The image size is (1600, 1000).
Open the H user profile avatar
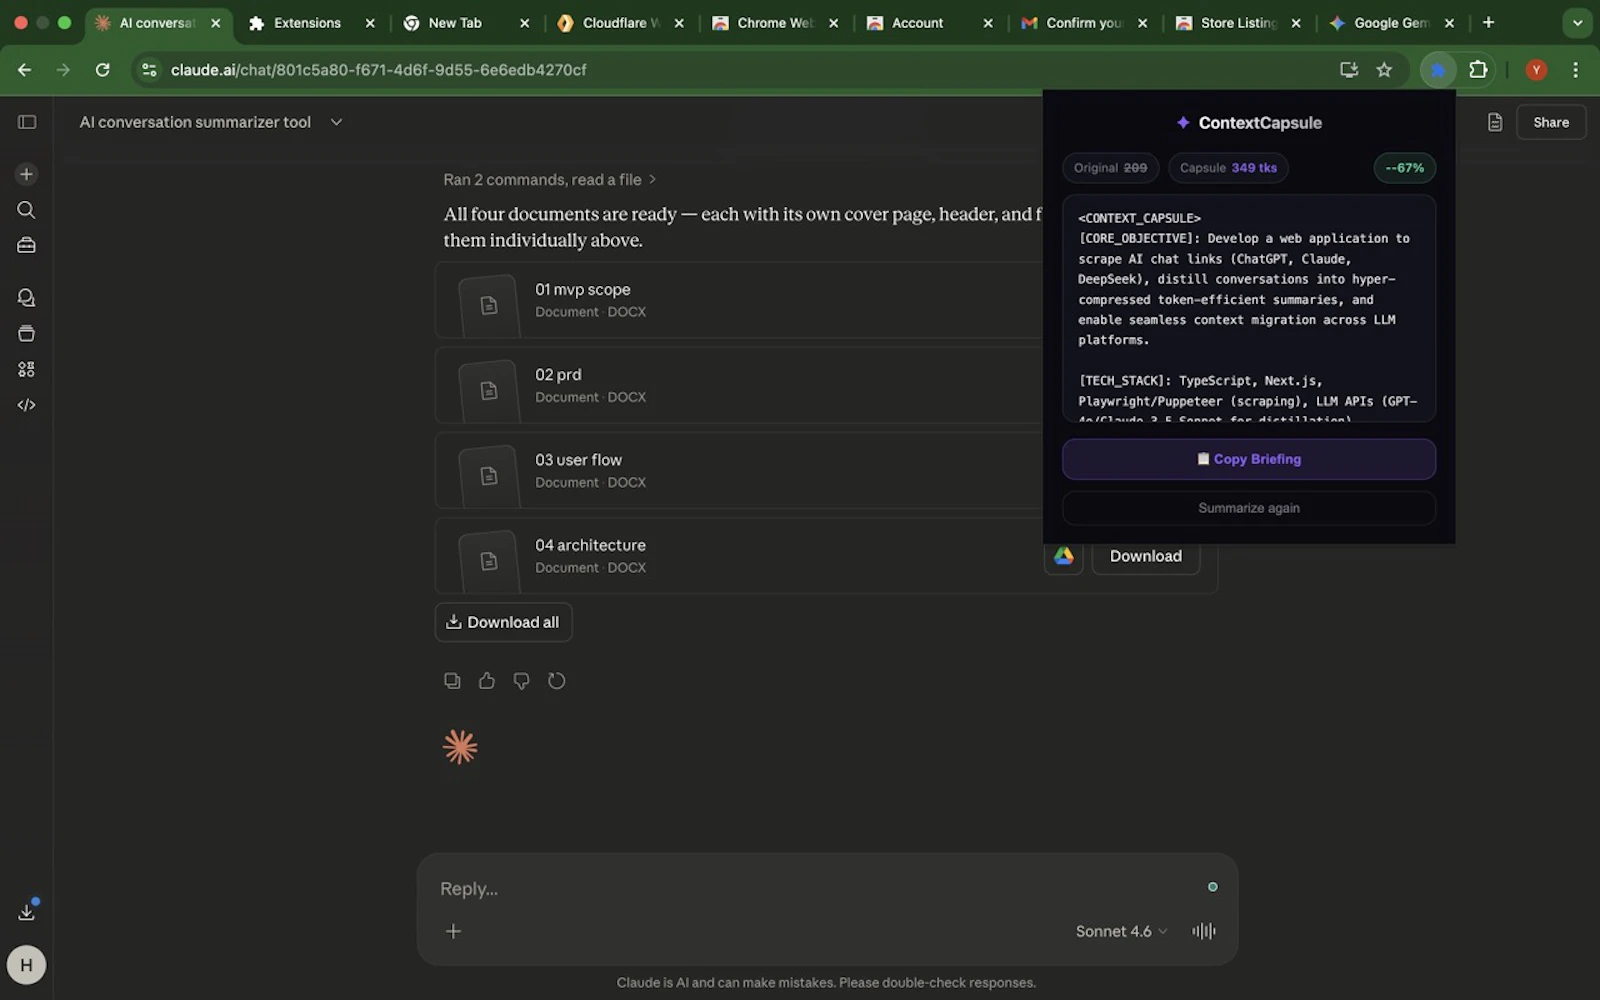tap(27, 965)
